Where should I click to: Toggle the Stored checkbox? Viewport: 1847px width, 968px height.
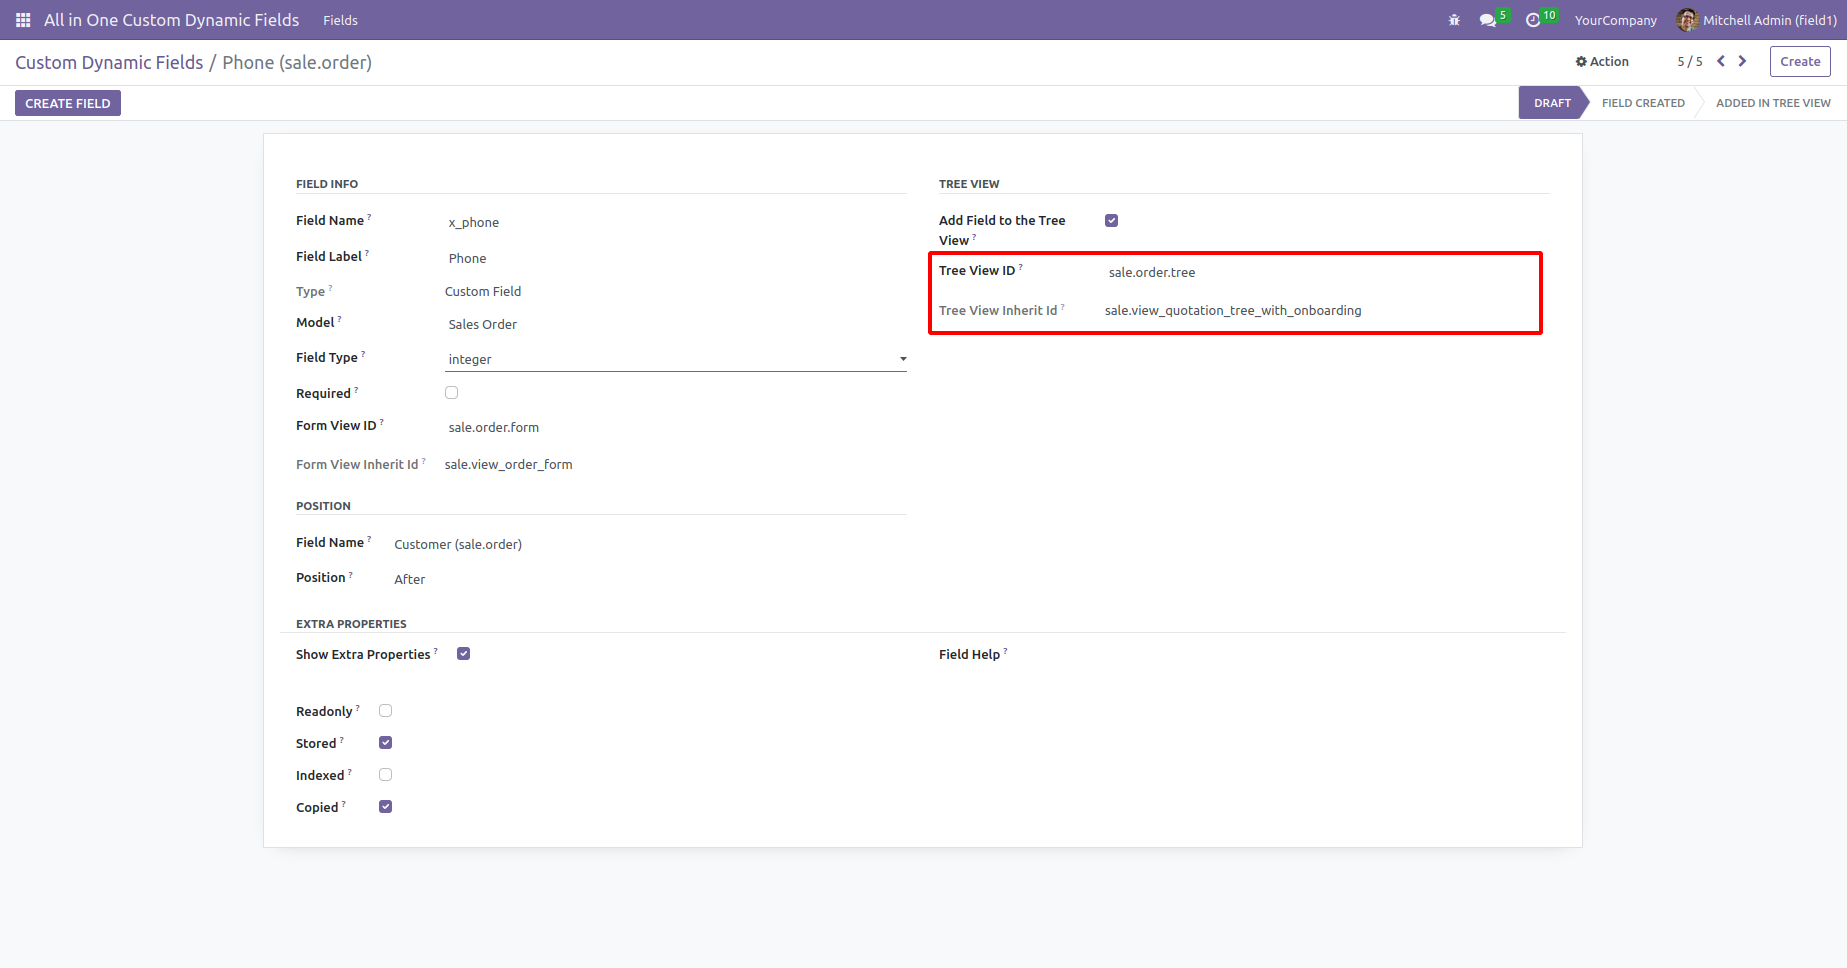pyautogui.click(x=385, y=743)
